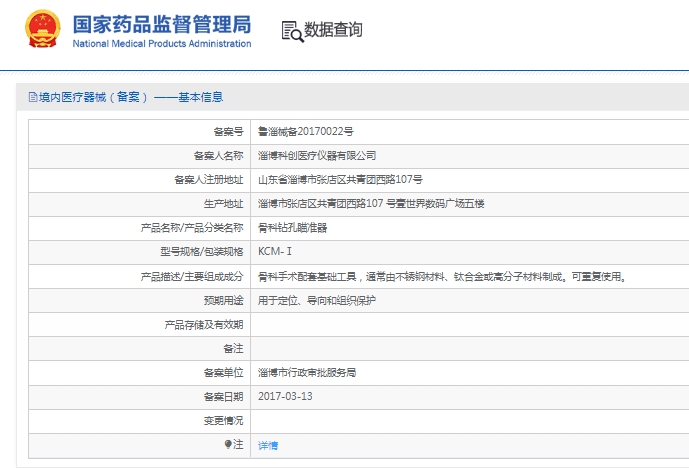Click the 生产地址 row label
The image size is (689, 468).
click(223, 203)
